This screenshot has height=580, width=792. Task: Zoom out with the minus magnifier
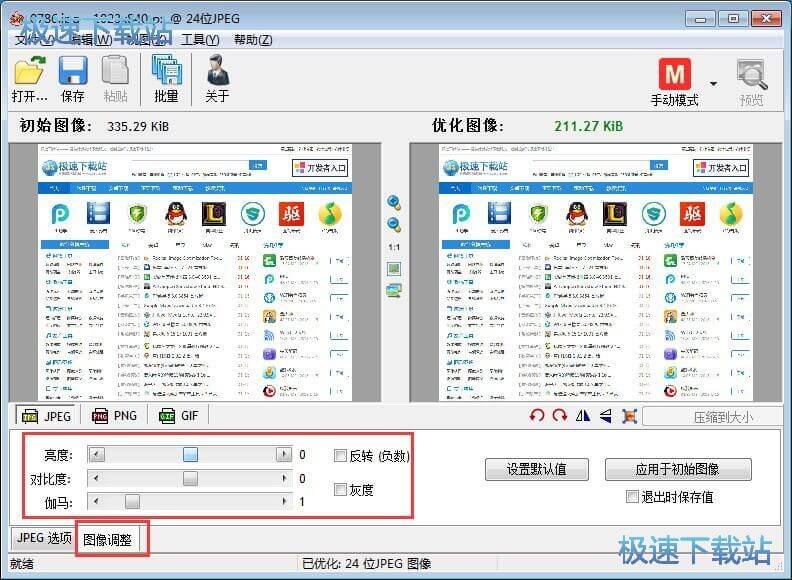click(x=394, y=224)
